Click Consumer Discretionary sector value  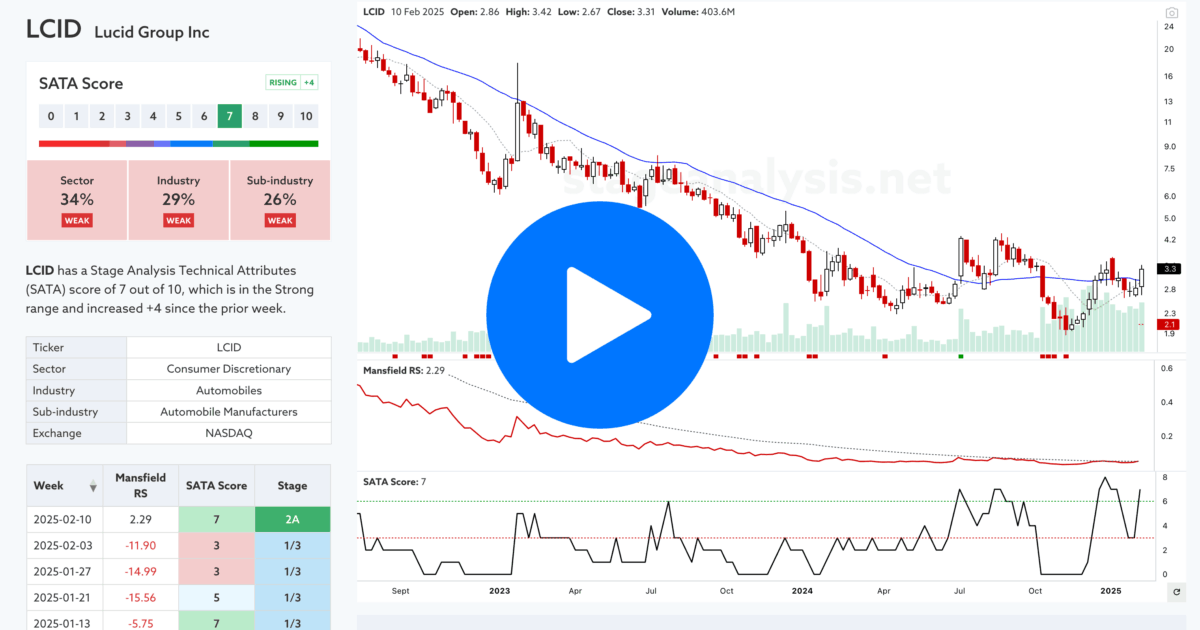click(x=229, y=369)
